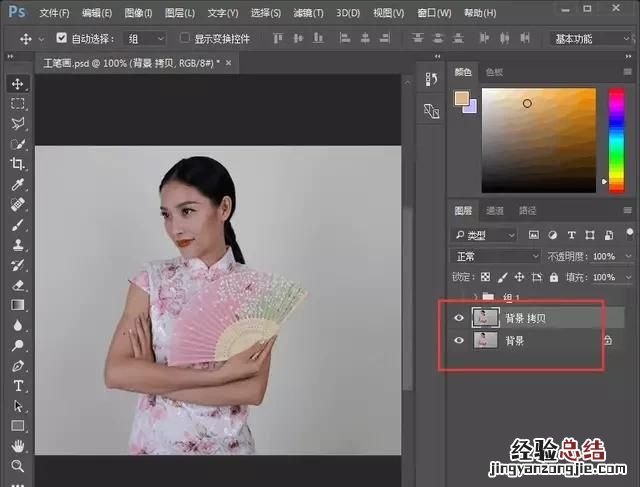Select the Eyedropper tool
The image size is (640, 487).
pyautogui.click(x=18, y=185)
